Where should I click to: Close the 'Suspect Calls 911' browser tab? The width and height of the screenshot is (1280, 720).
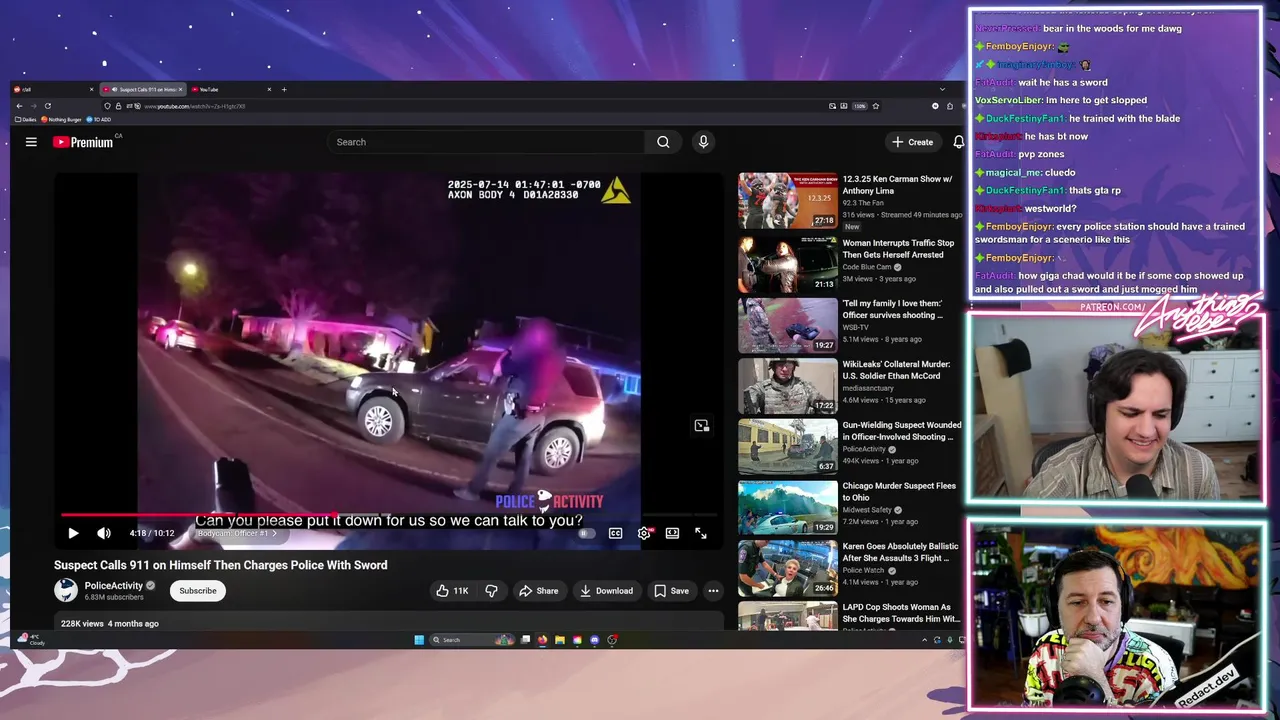(181, 89)
